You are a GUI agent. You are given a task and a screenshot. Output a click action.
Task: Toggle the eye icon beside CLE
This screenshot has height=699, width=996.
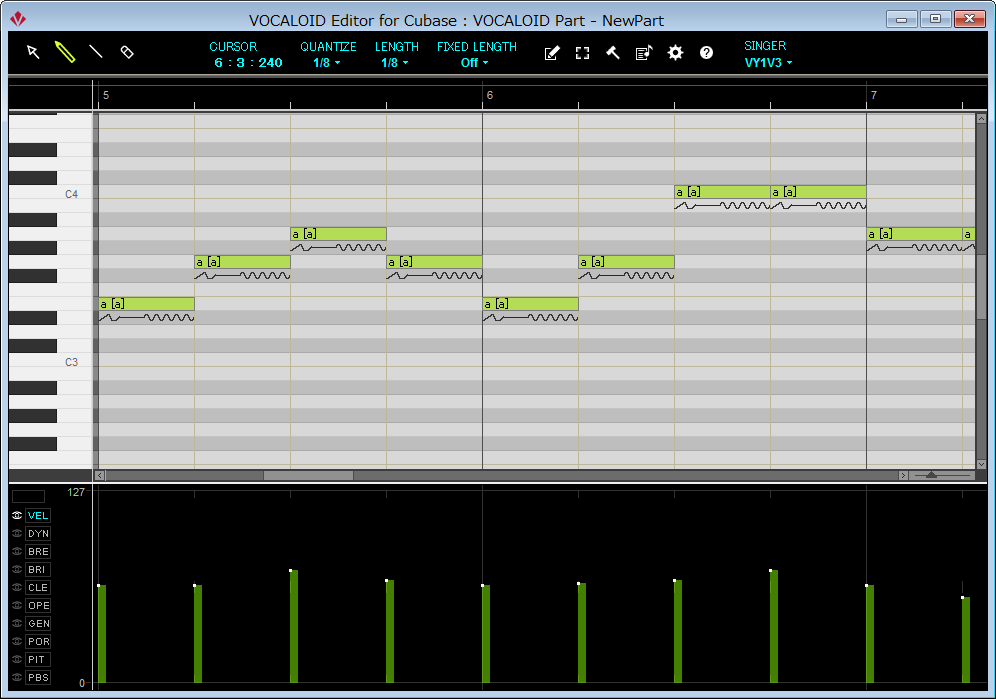(x=17, y=587)
